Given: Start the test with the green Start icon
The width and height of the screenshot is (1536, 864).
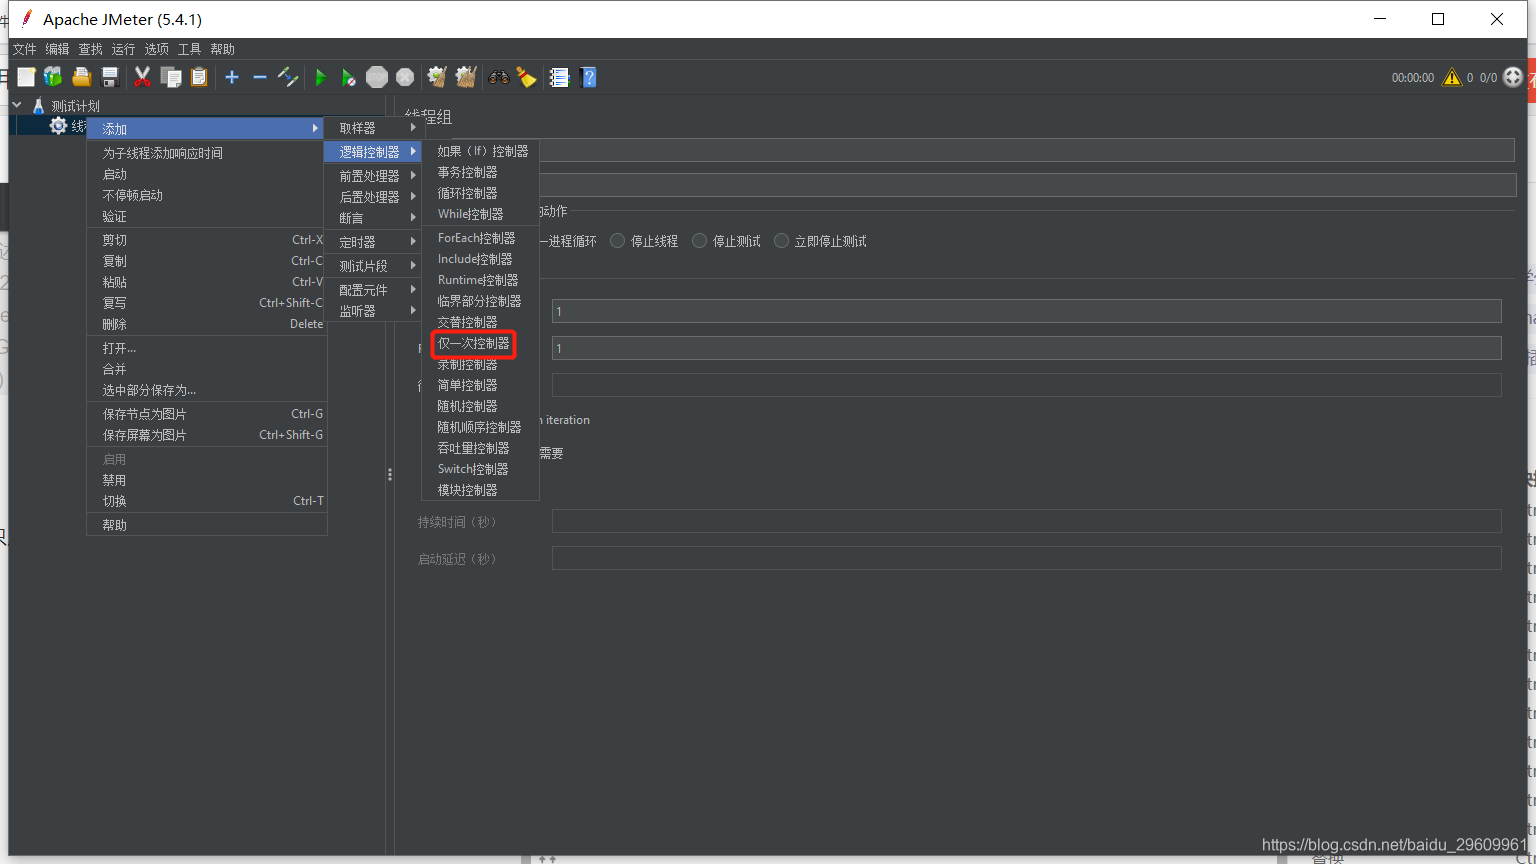Looking at the screenshot, I should (320, 77).
